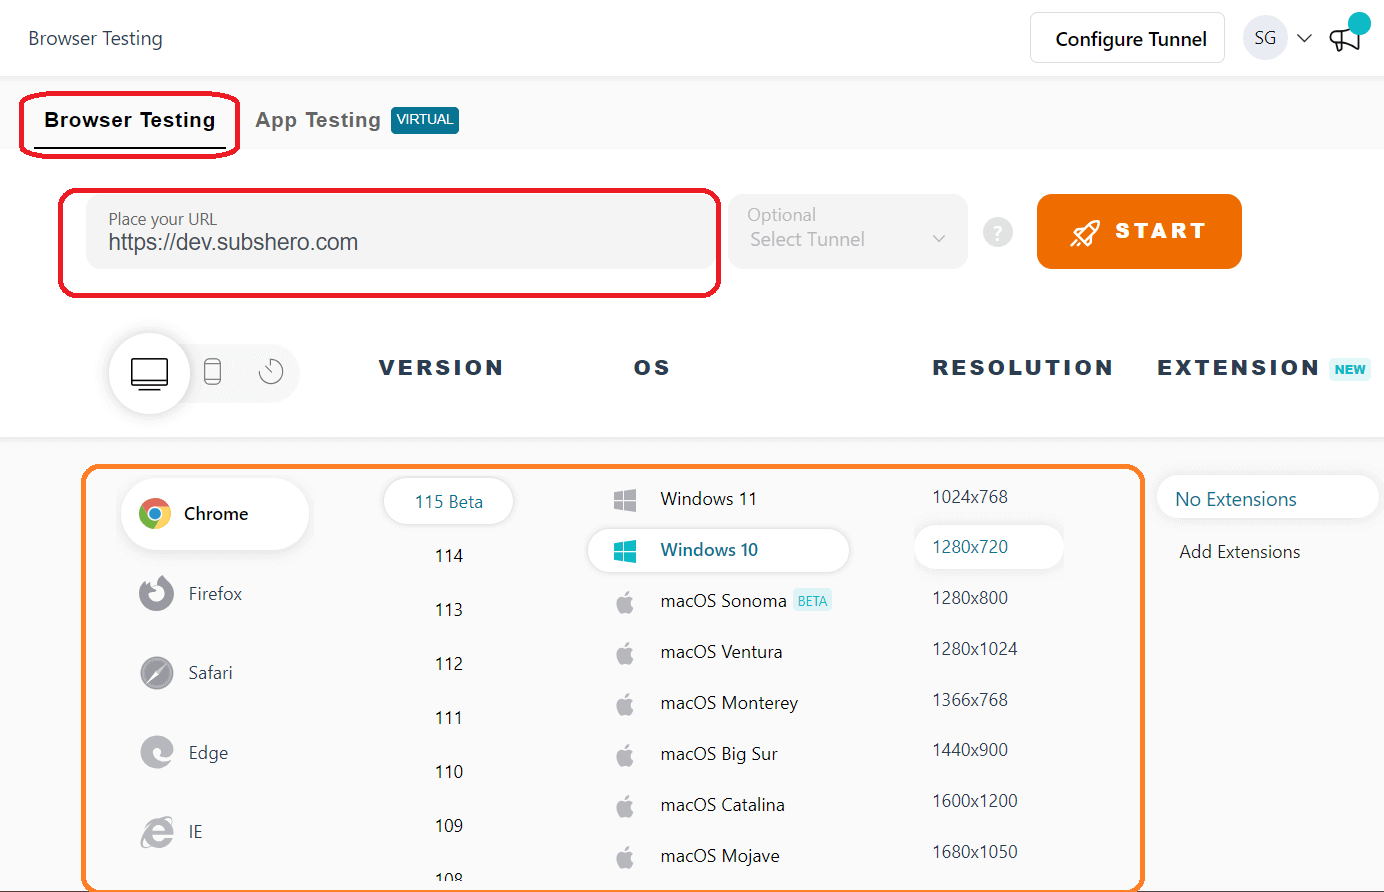The image size is (1384, 892).
Task: Click the Windows 10 logo icon
Action: click(x=625, y=550)
